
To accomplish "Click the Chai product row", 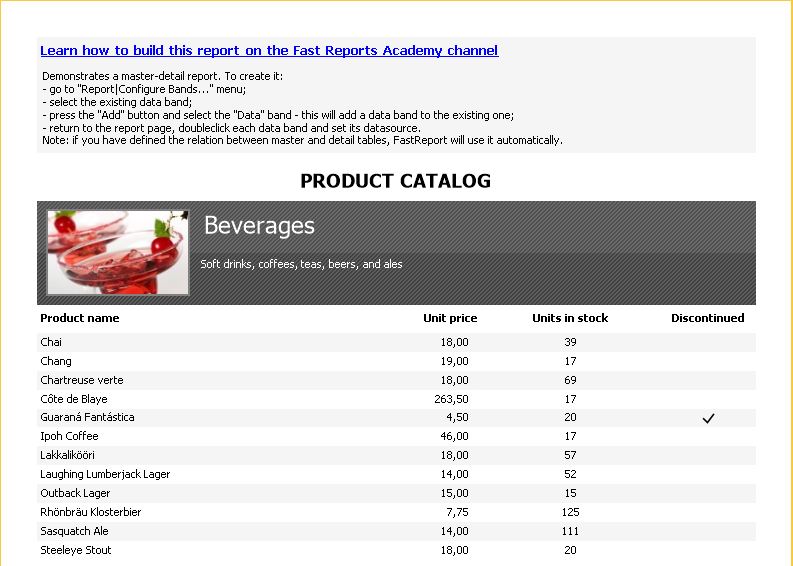I will 396,342.
